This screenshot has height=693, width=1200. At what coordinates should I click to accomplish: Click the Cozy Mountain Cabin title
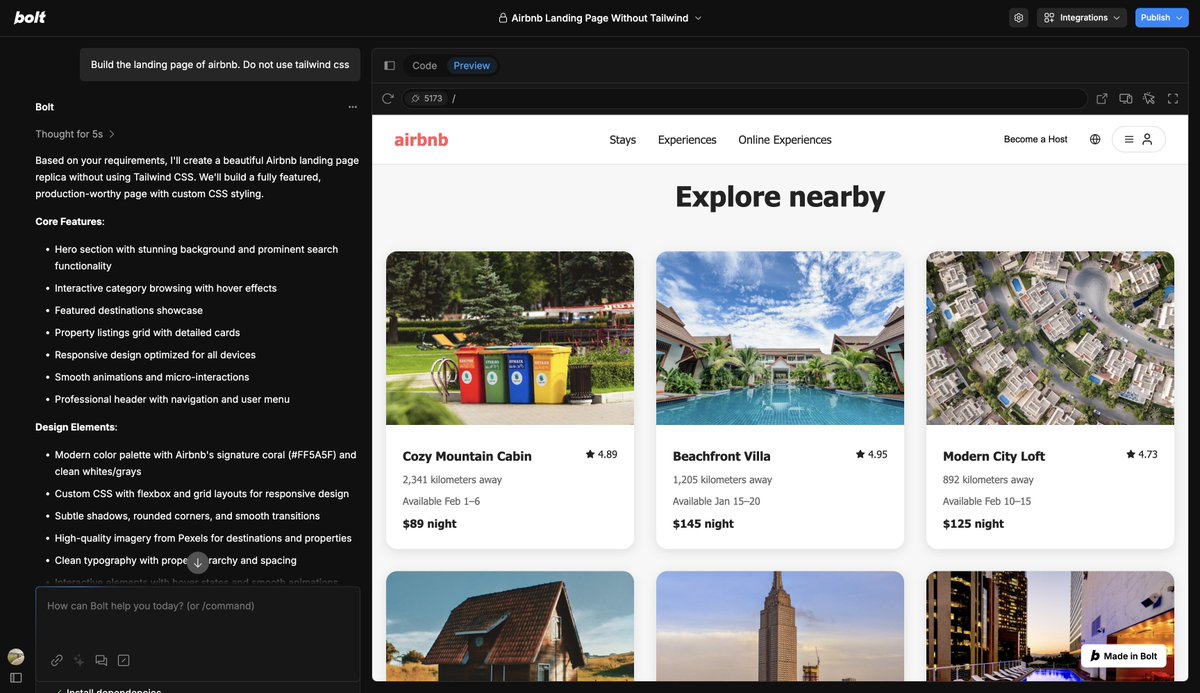click(467, 456)
